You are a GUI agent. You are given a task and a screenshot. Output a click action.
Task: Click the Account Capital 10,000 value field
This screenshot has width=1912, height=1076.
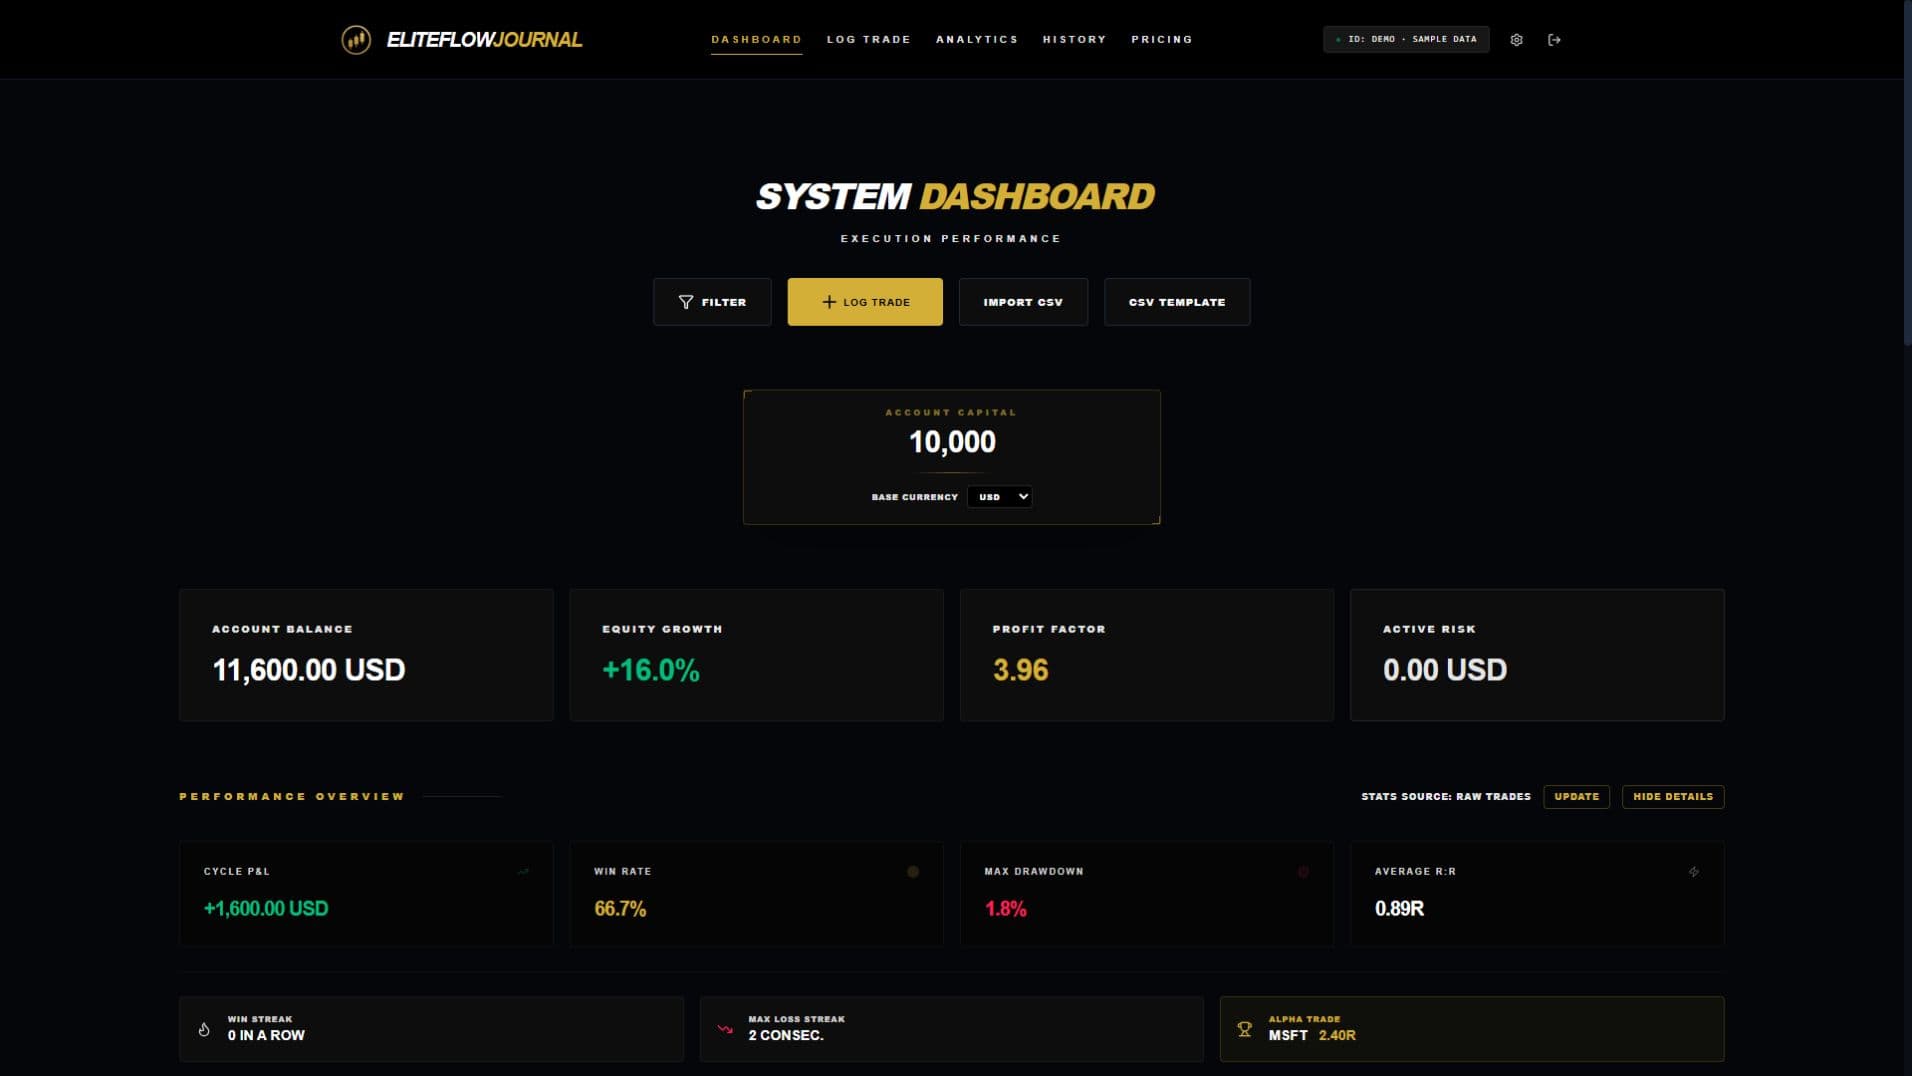[952, 442]
